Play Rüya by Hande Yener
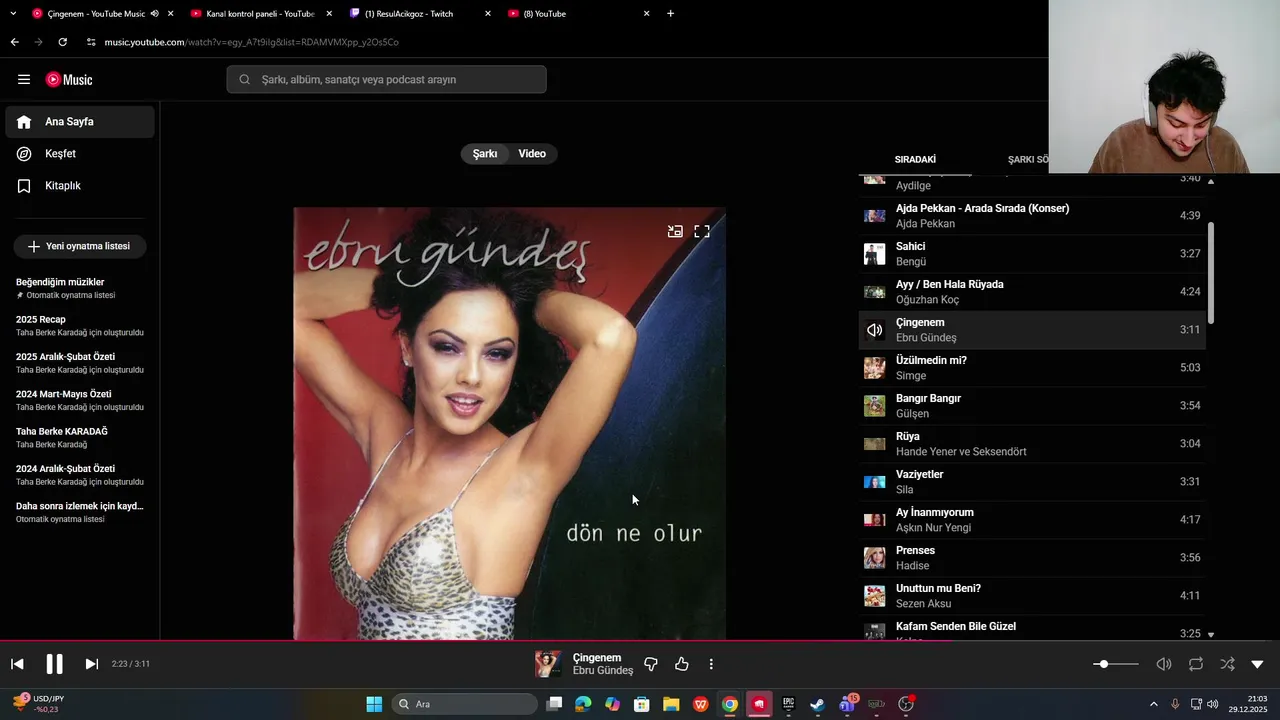The image size is (1280, 720). [x=1032, y=444]
